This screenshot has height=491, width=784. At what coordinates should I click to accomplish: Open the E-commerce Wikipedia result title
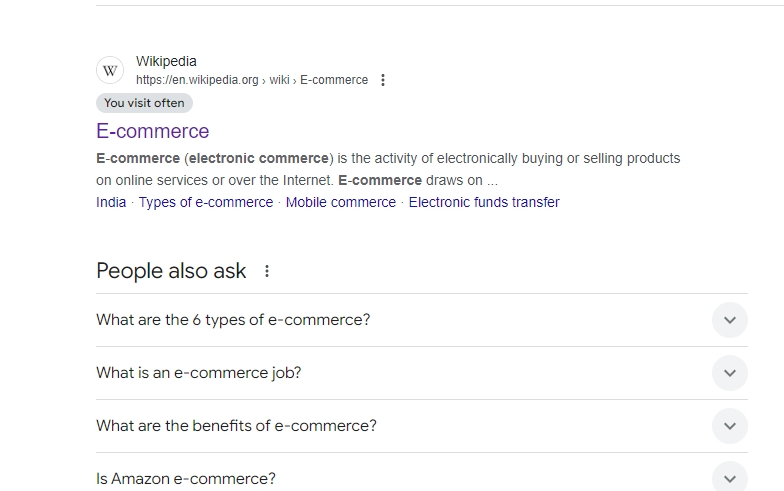pyautogui.click(x=152, y=131)
